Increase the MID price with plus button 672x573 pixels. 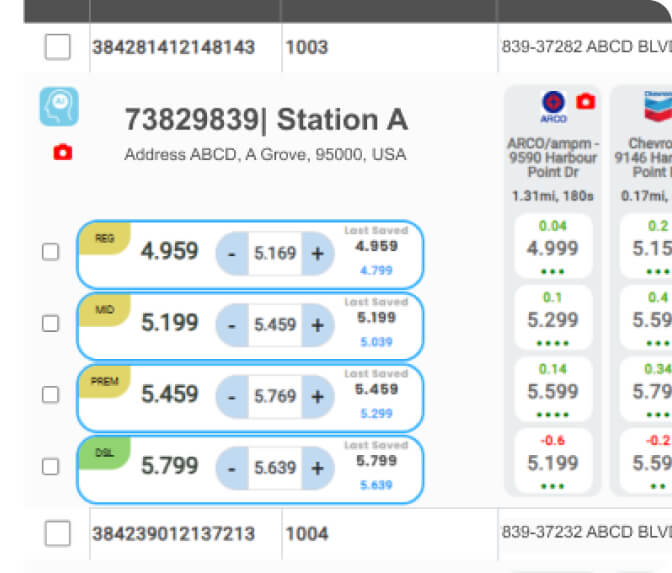tap(318, 325)
